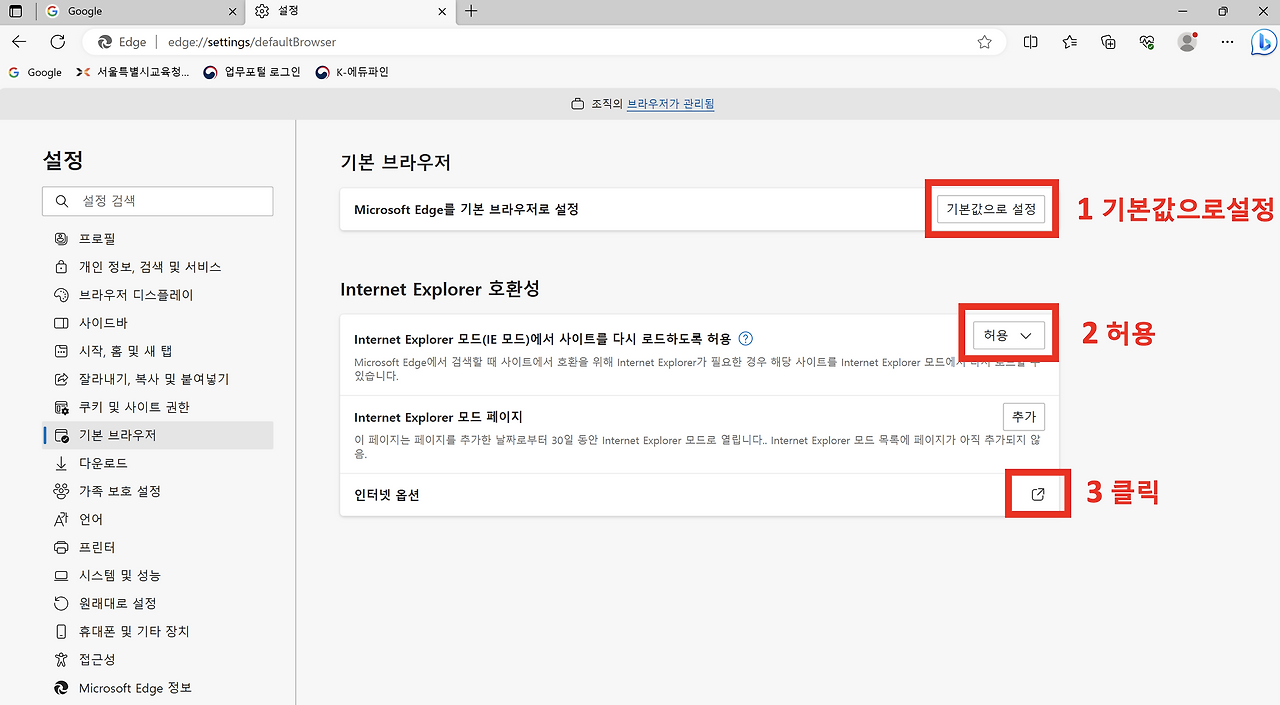Open 다운로드 settings section
This screenshot has width=1280, height=705.
(158, 463)
